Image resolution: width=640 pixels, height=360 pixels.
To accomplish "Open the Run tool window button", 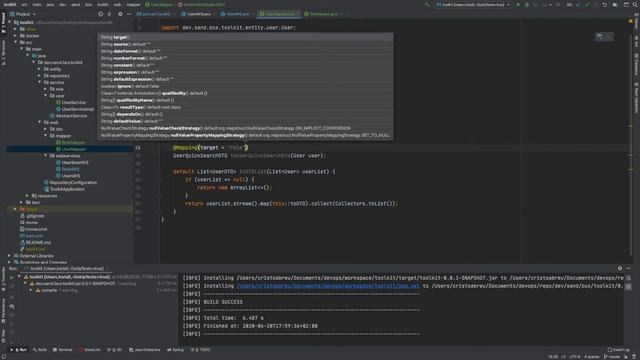I will pyautogui.click(x=19, y=350).
